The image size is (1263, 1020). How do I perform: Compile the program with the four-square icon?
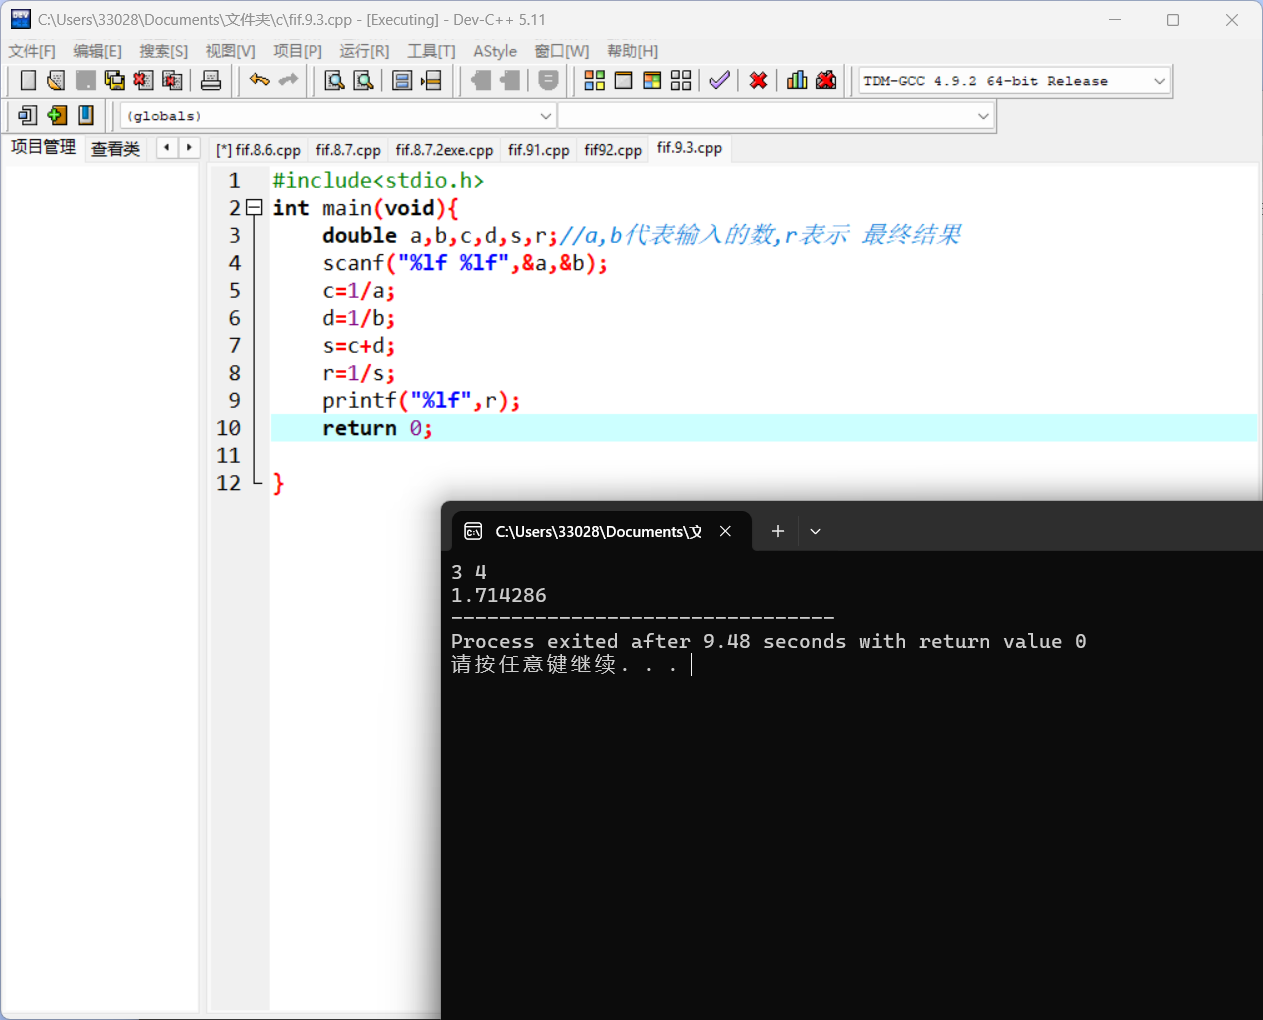594,81
